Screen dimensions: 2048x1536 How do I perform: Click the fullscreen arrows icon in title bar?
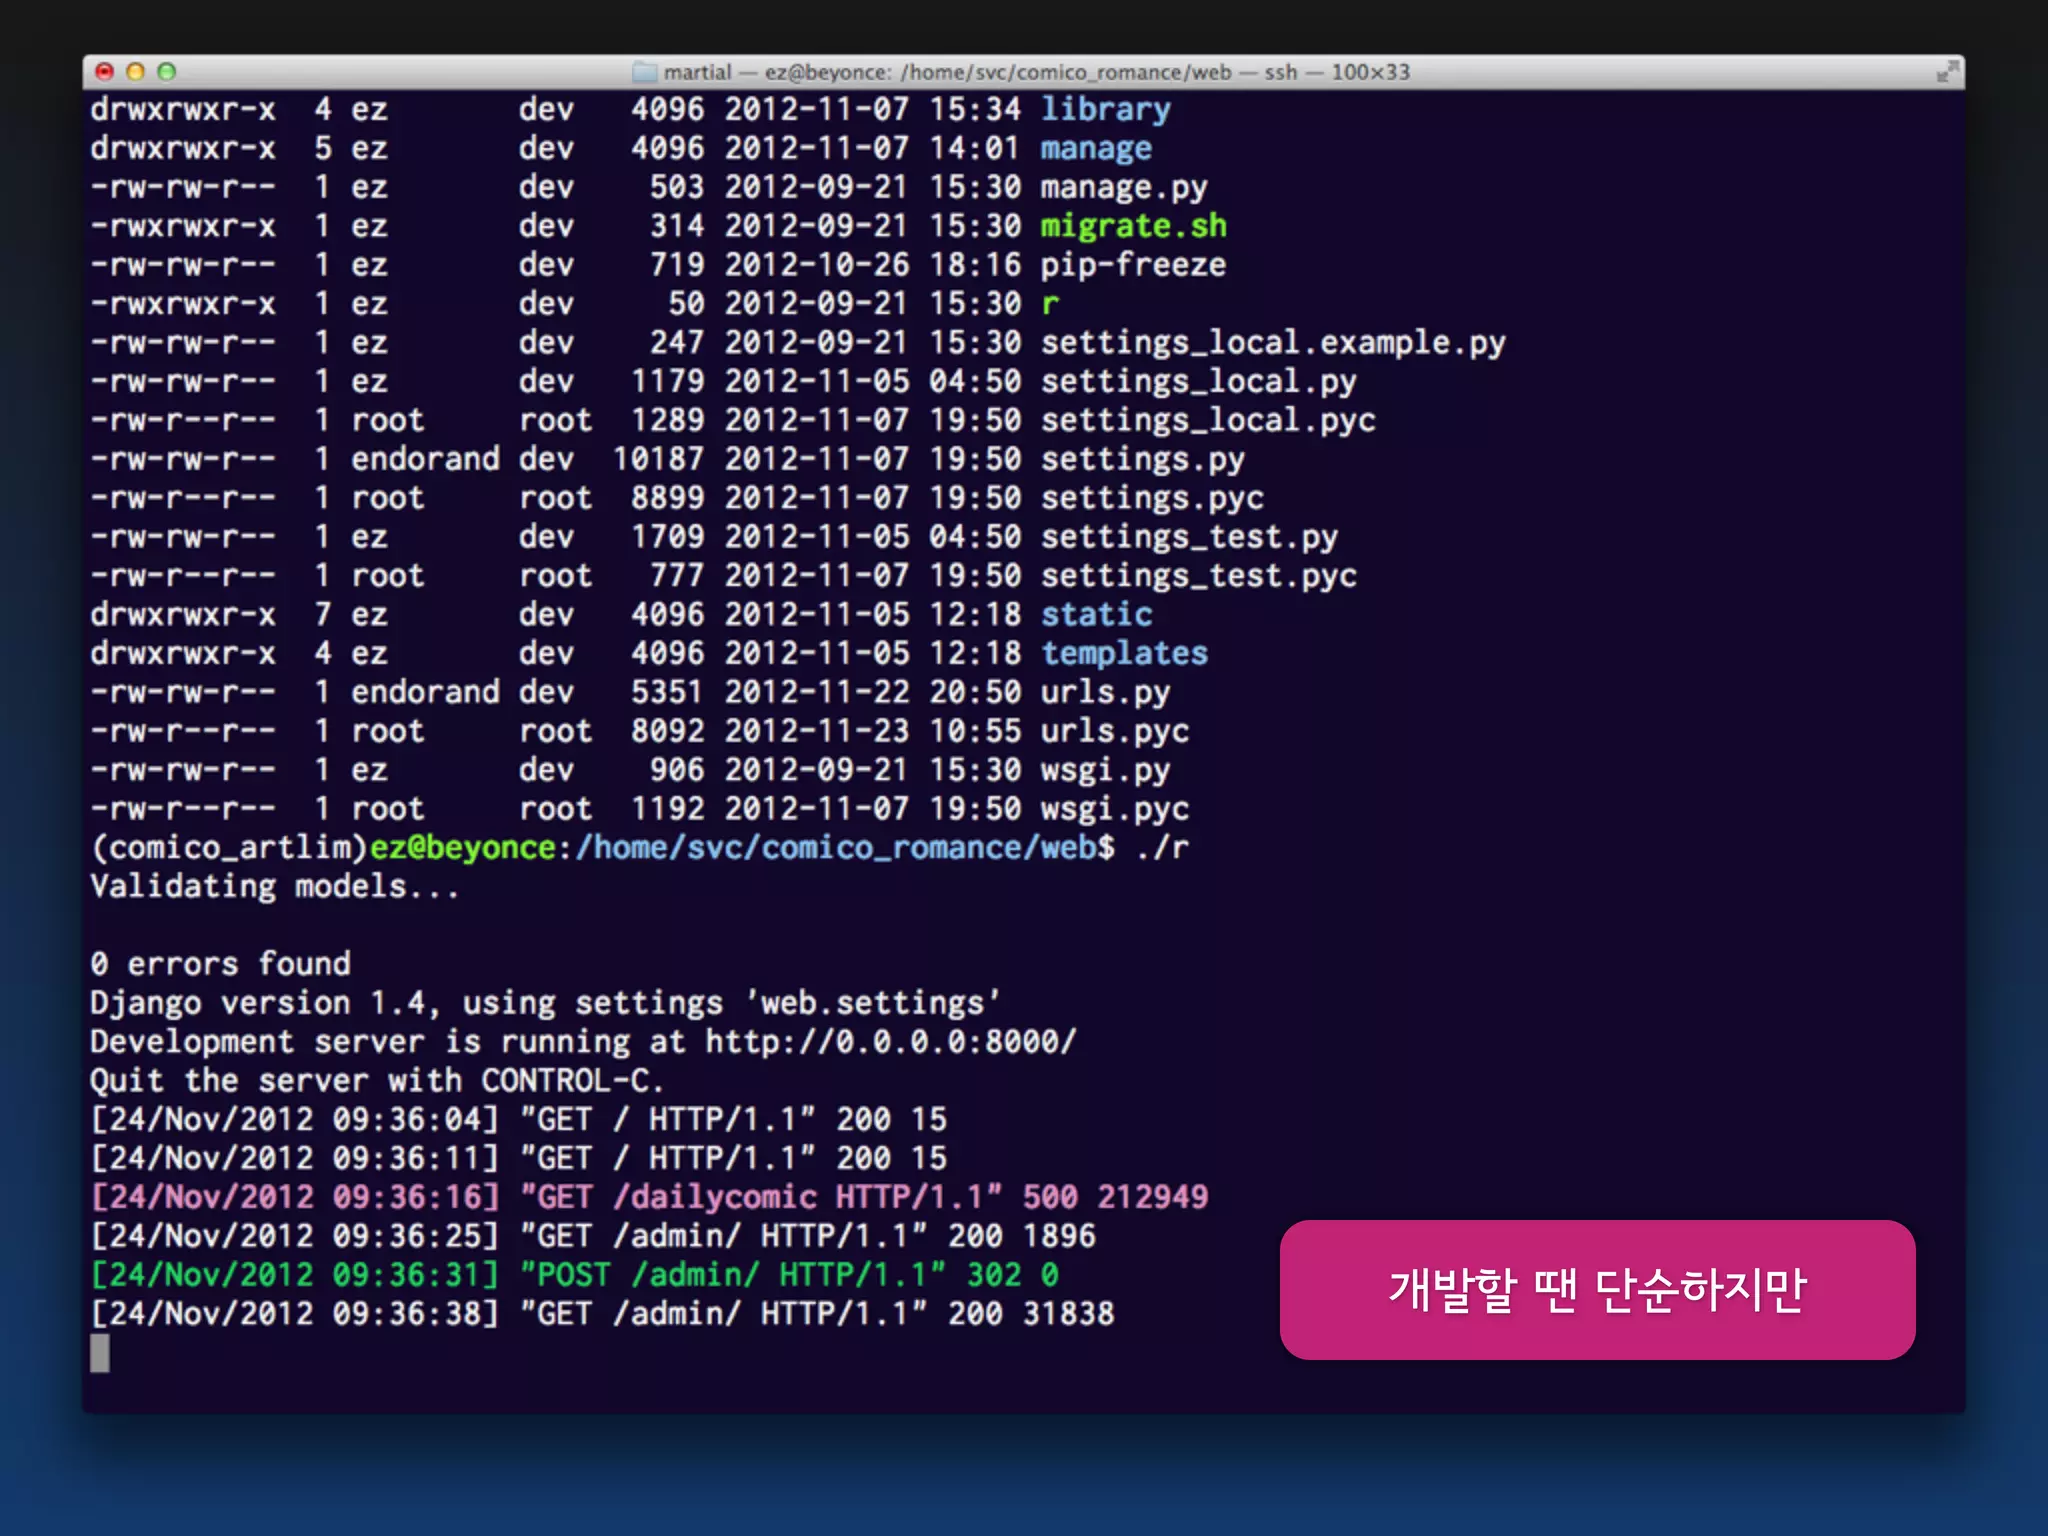[1946, 72]
